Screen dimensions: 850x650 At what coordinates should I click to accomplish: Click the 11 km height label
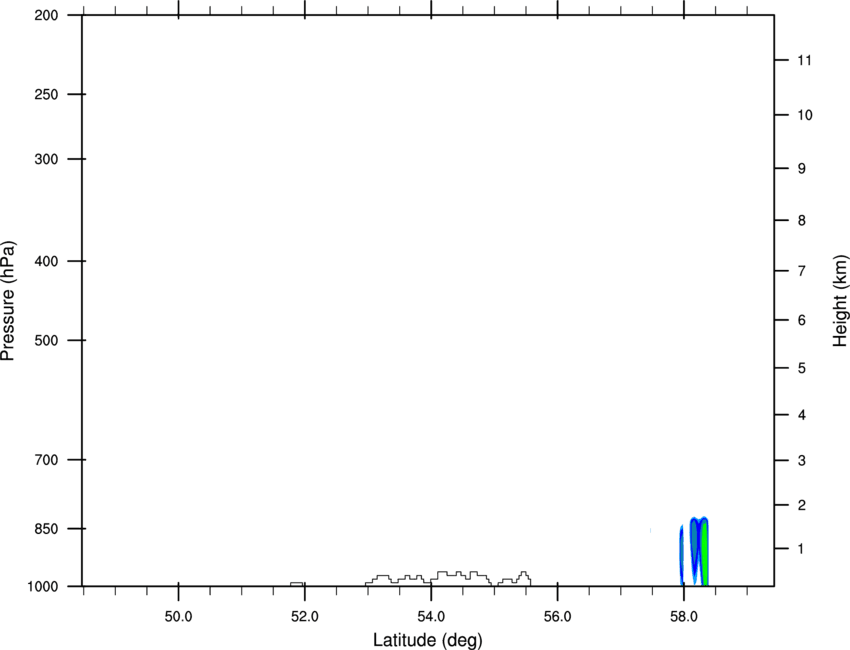click(x=804, y=60)
